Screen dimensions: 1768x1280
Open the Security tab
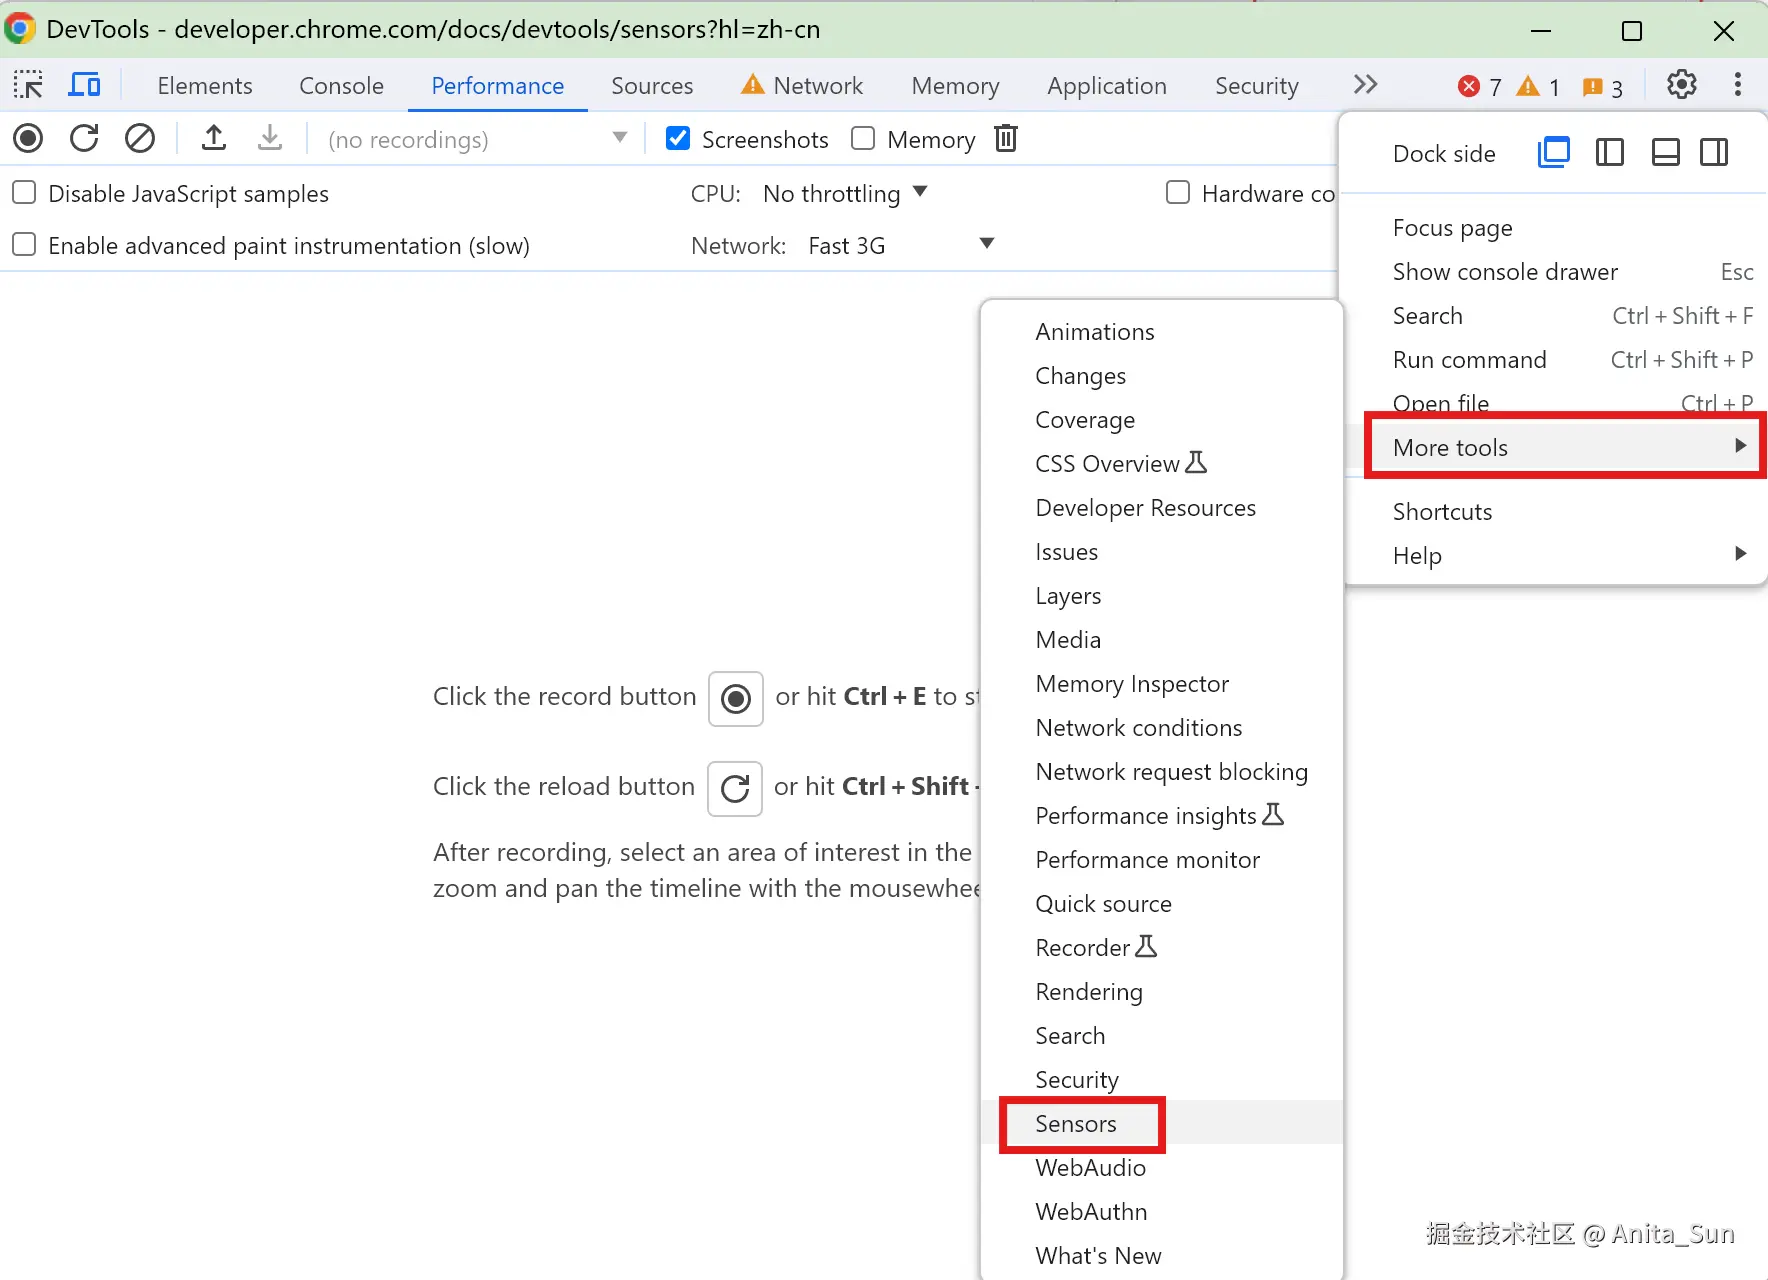[1257, 86]
